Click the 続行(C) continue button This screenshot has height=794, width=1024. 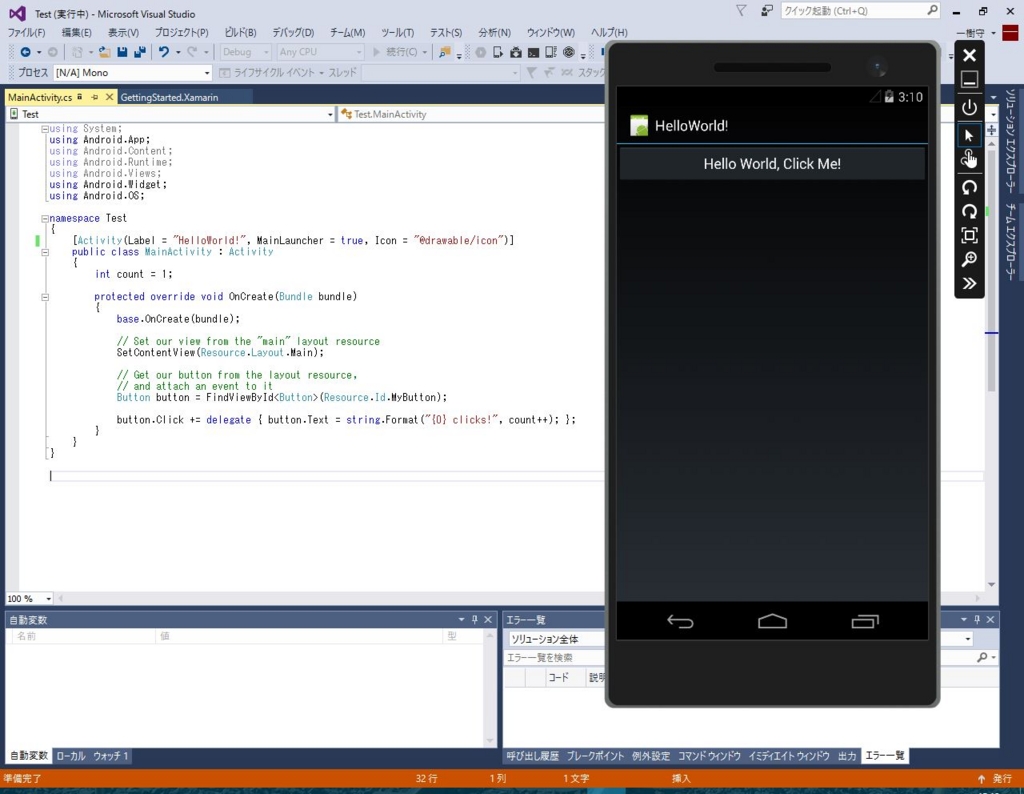[x=396, y=52]
